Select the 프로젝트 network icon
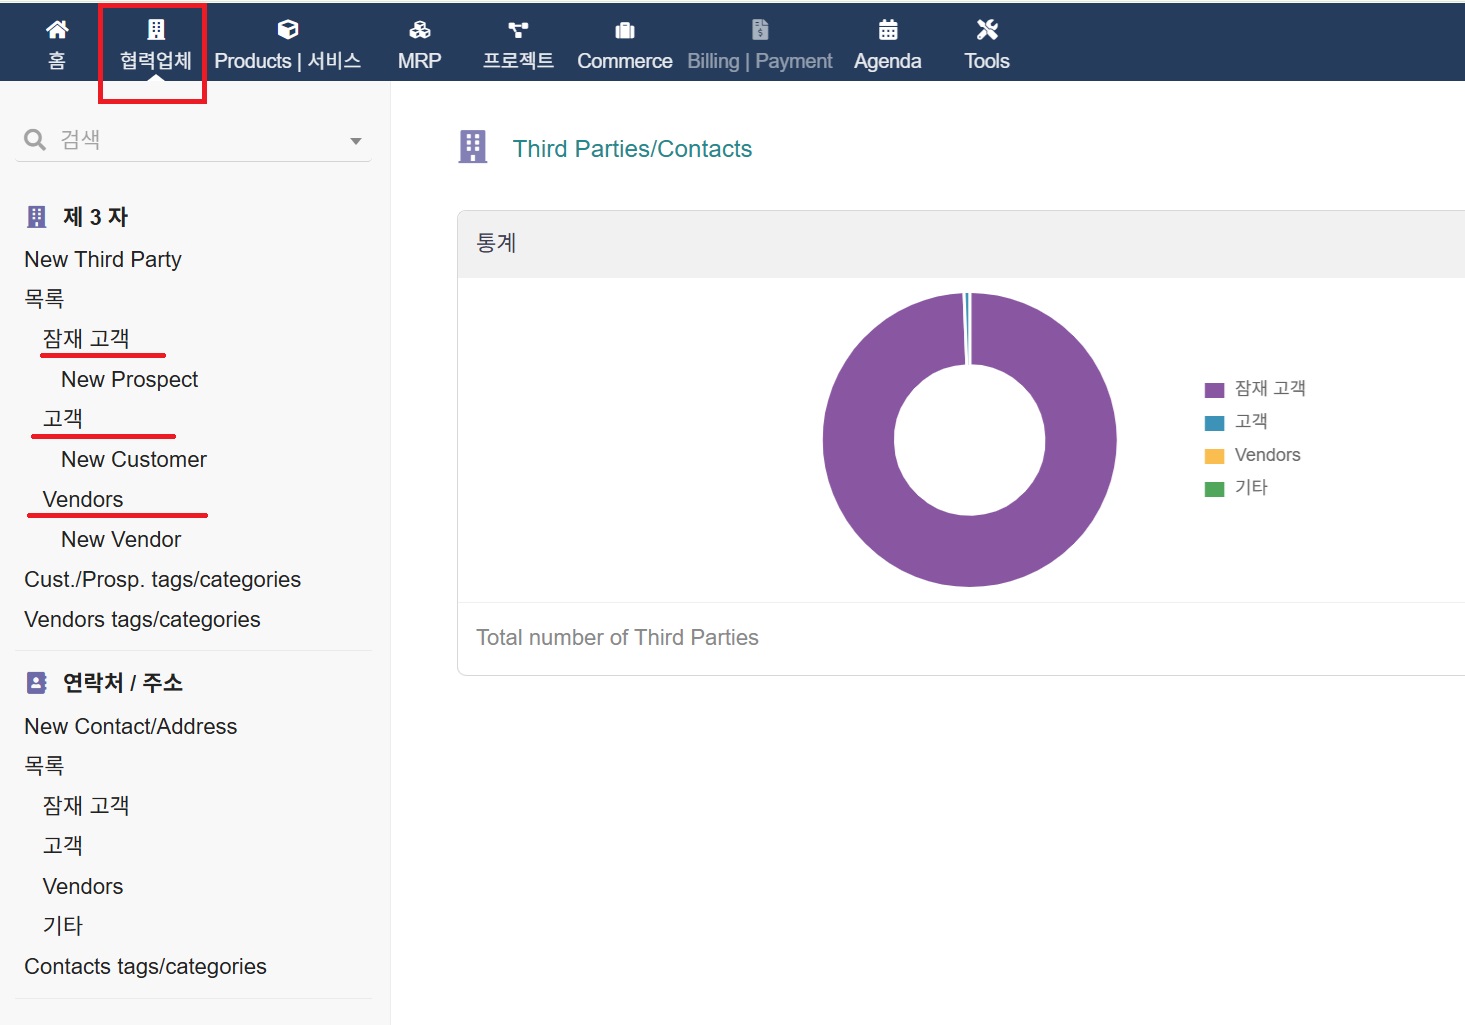The width and height of the screenshot is (1465, 1025). click(x=518, y=30)
